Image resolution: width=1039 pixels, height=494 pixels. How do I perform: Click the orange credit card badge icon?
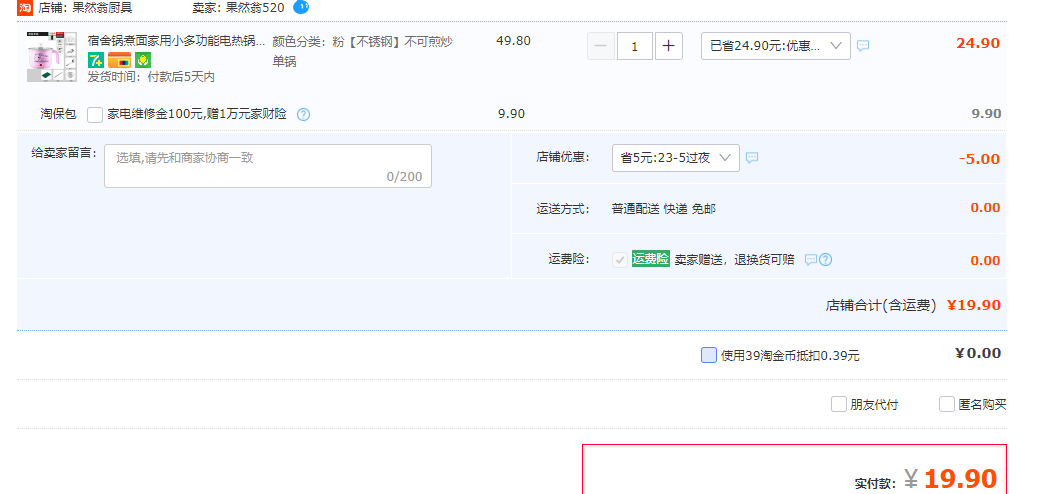pyautogui.click(x=119, y=60)
